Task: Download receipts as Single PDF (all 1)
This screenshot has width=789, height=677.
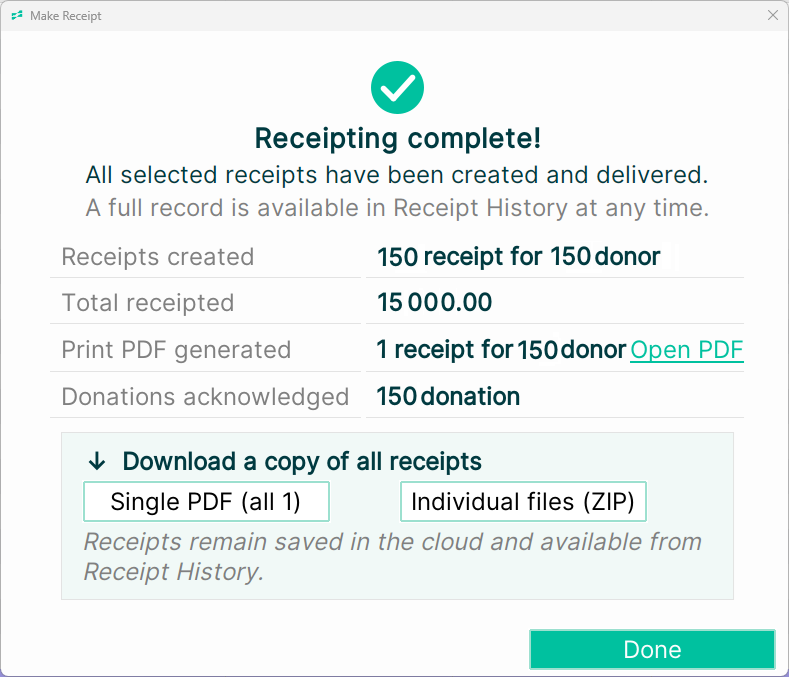Action: point(206,501)
